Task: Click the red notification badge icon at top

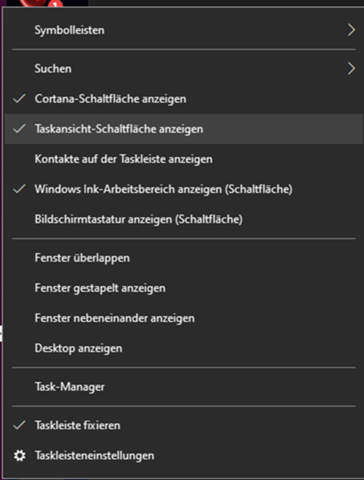Action: point(56,4)
